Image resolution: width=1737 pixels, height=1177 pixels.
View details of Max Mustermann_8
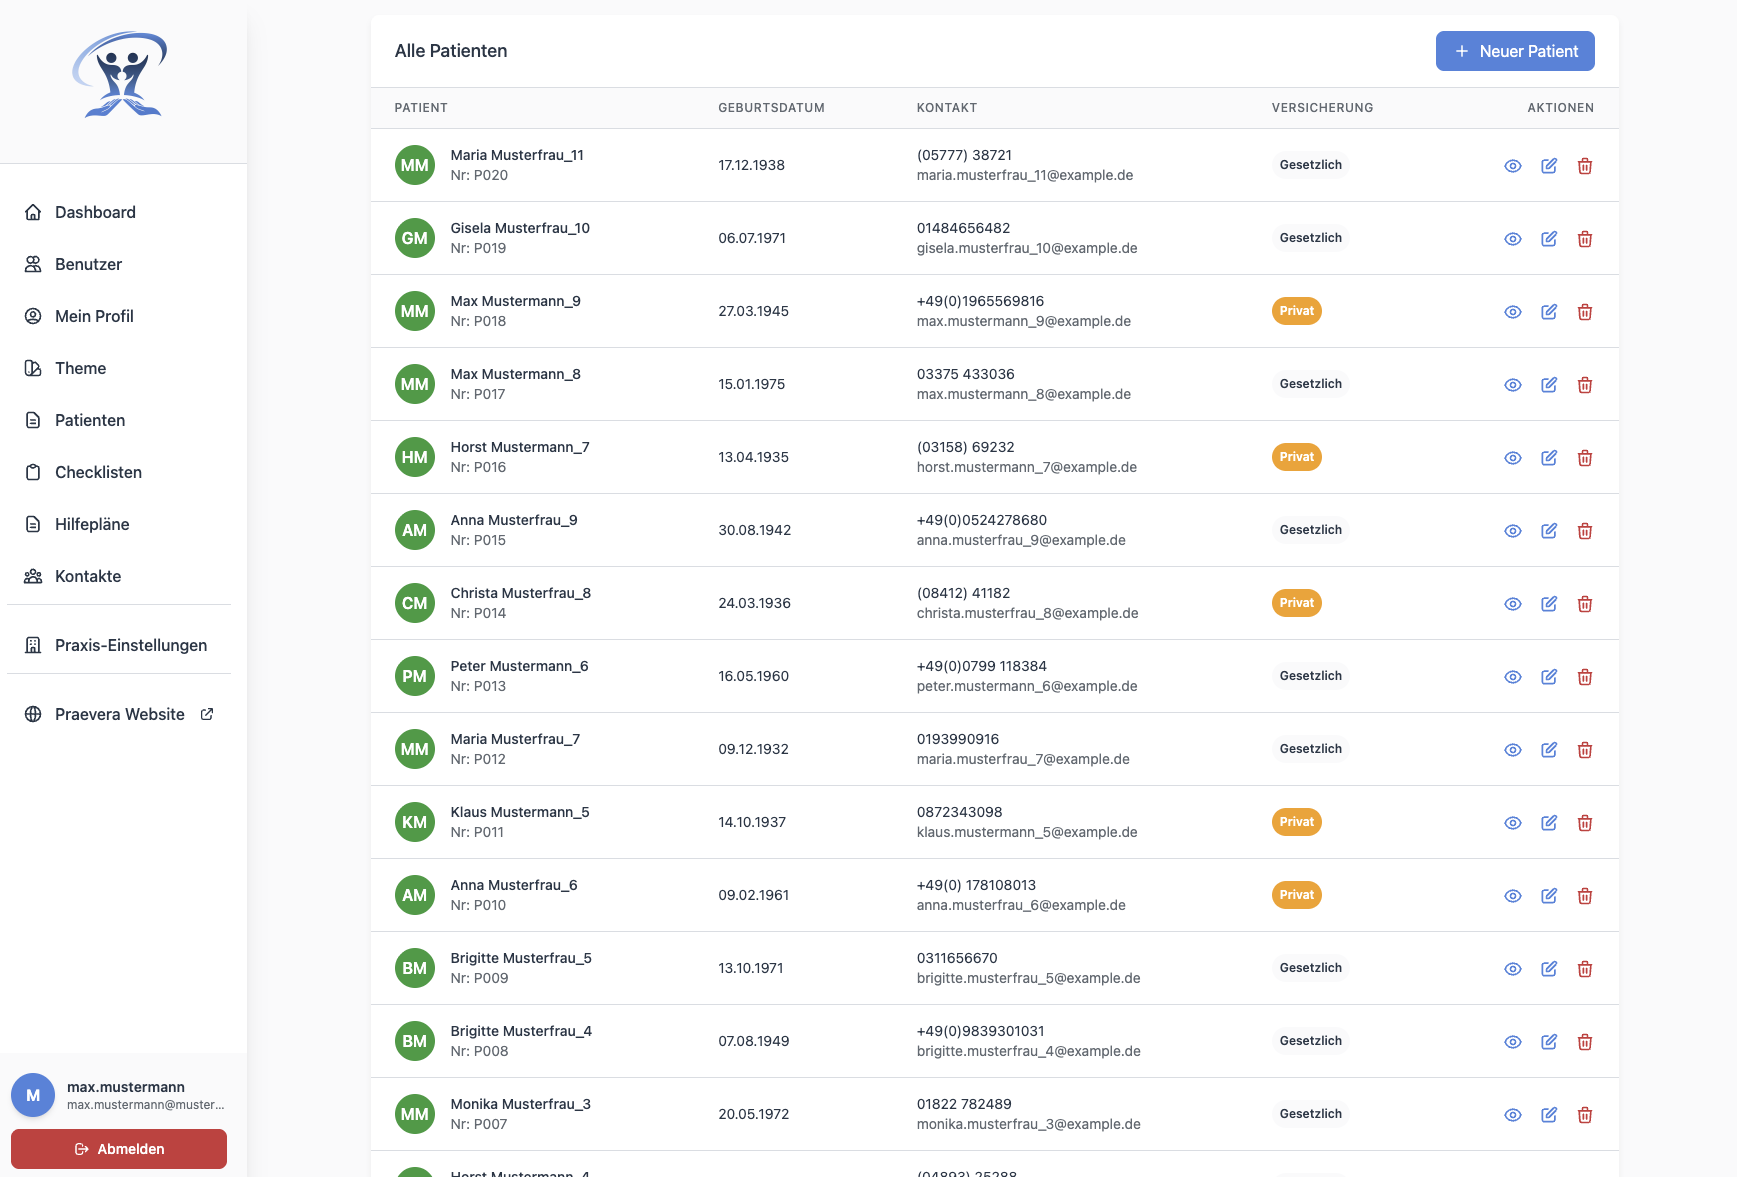click(x=1513, y=385)
